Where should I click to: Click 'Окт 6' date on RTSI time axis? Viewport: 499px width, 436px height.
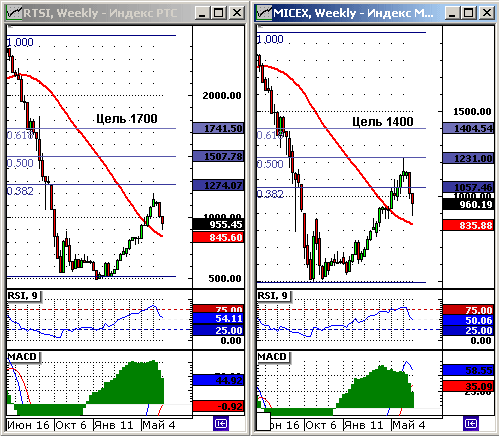pos(71,425)
